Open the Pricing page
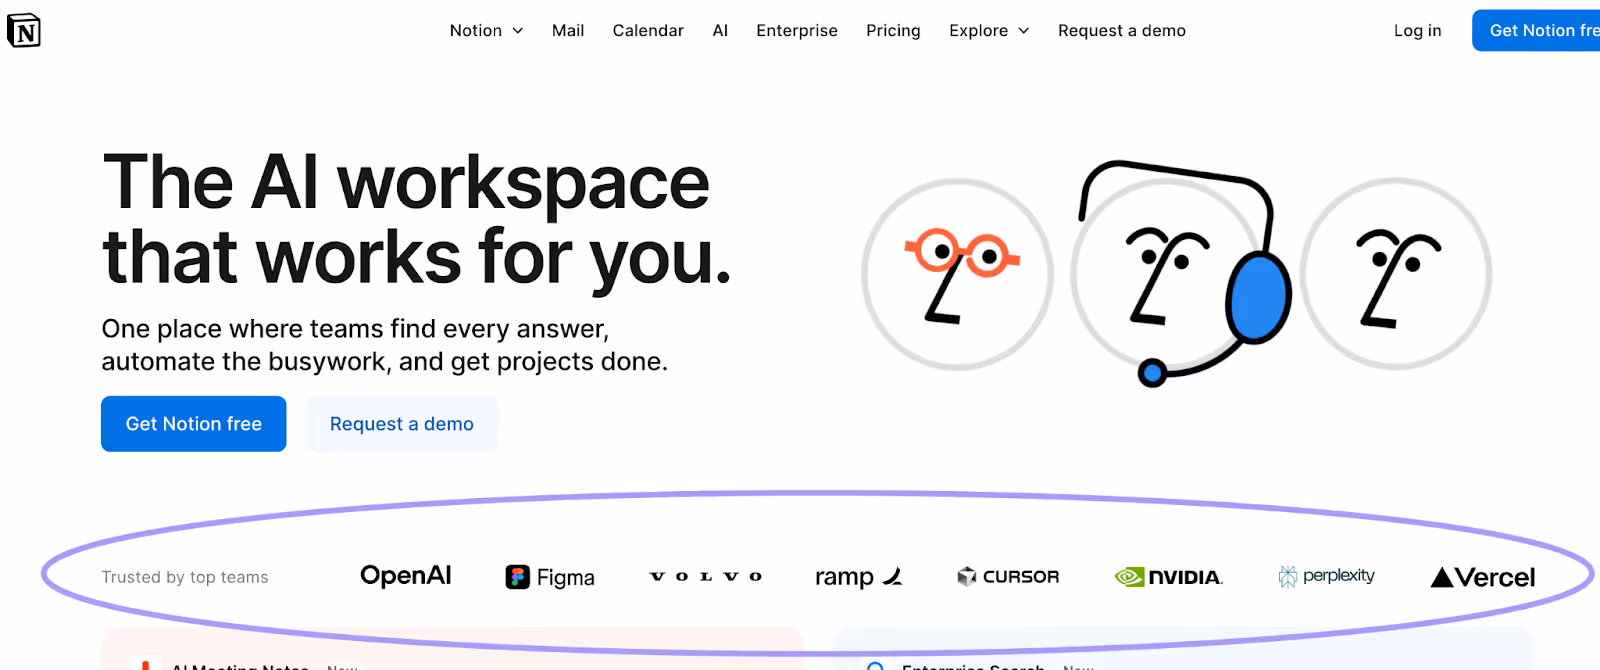The width and height of the screenshot is (1600, 670). click(893, 31)
